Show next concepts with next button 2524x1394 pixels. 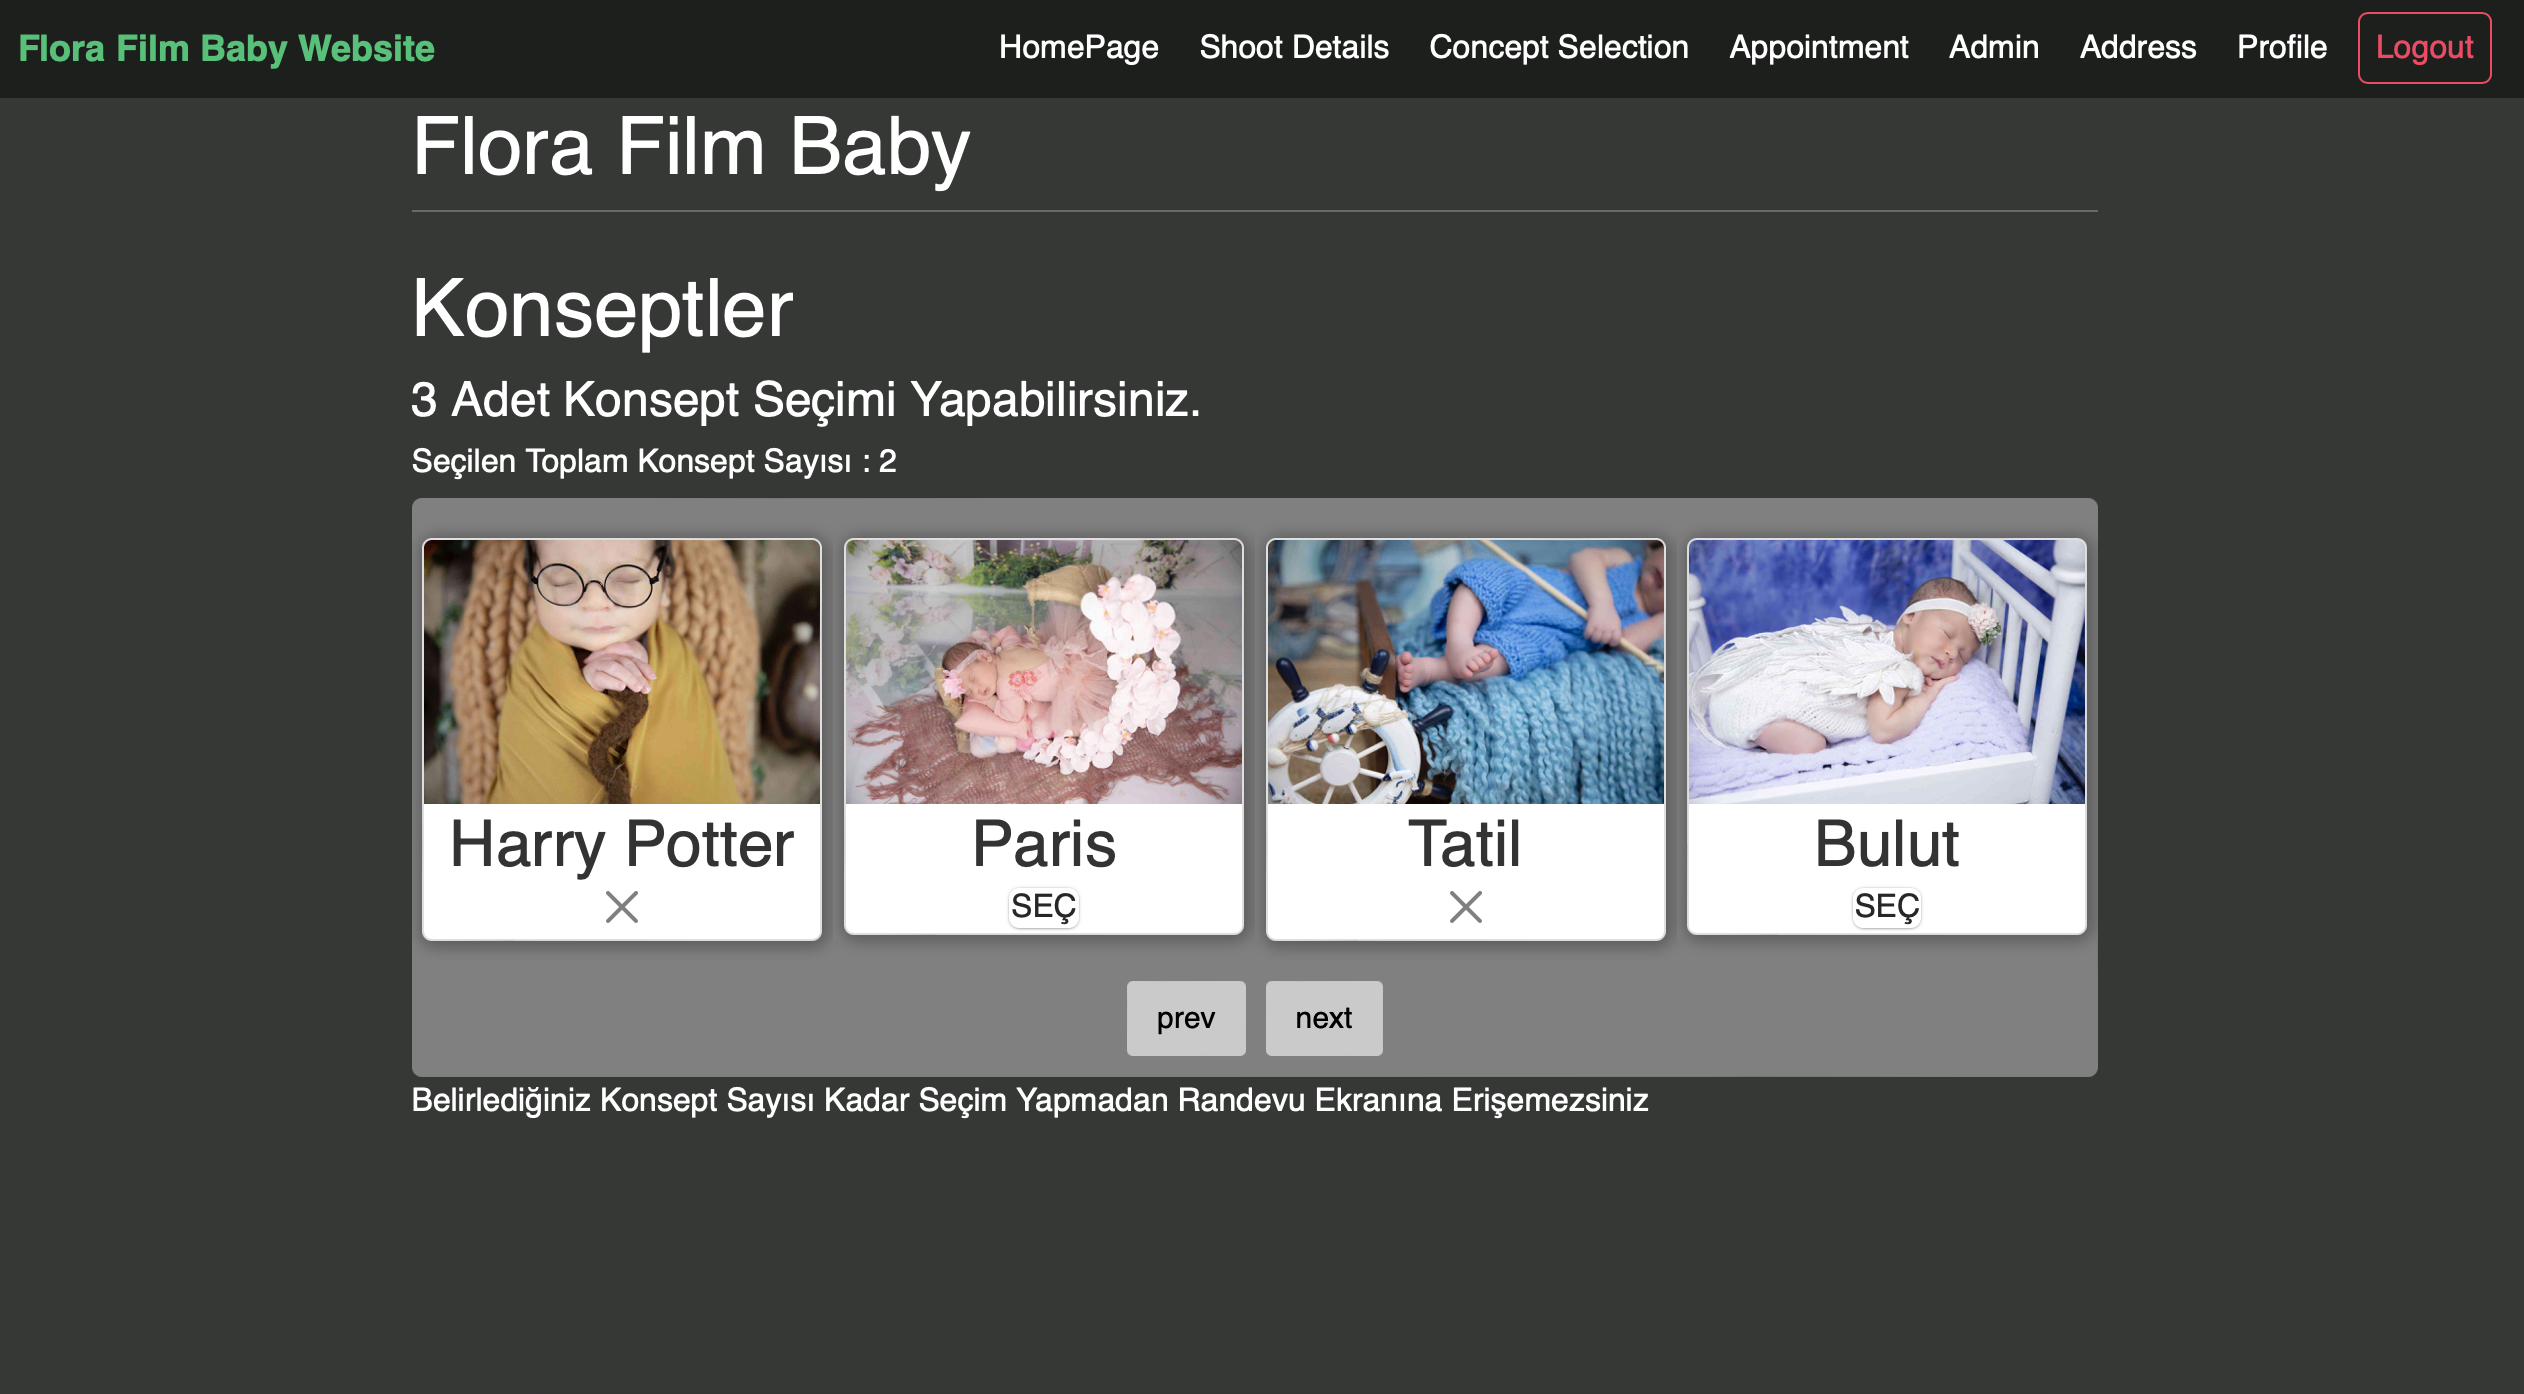pos(1323,1018)
